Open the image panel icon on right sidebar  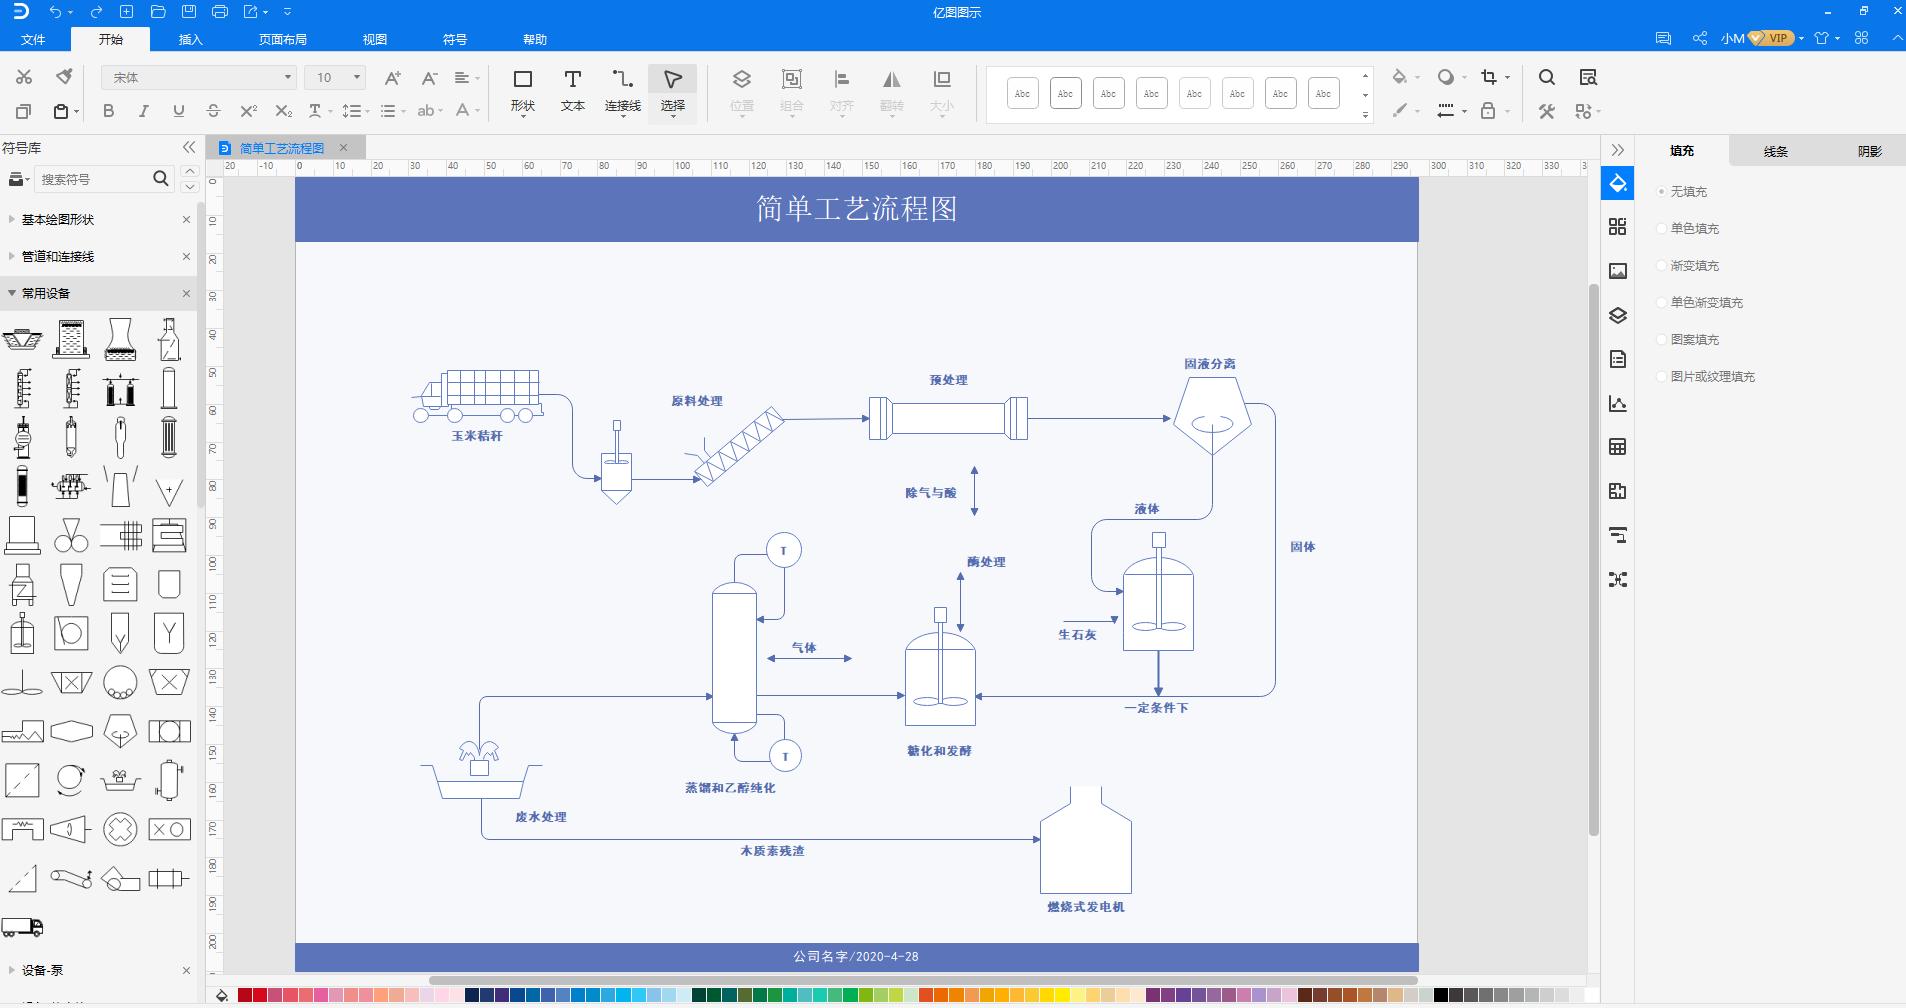point(1619,270)
